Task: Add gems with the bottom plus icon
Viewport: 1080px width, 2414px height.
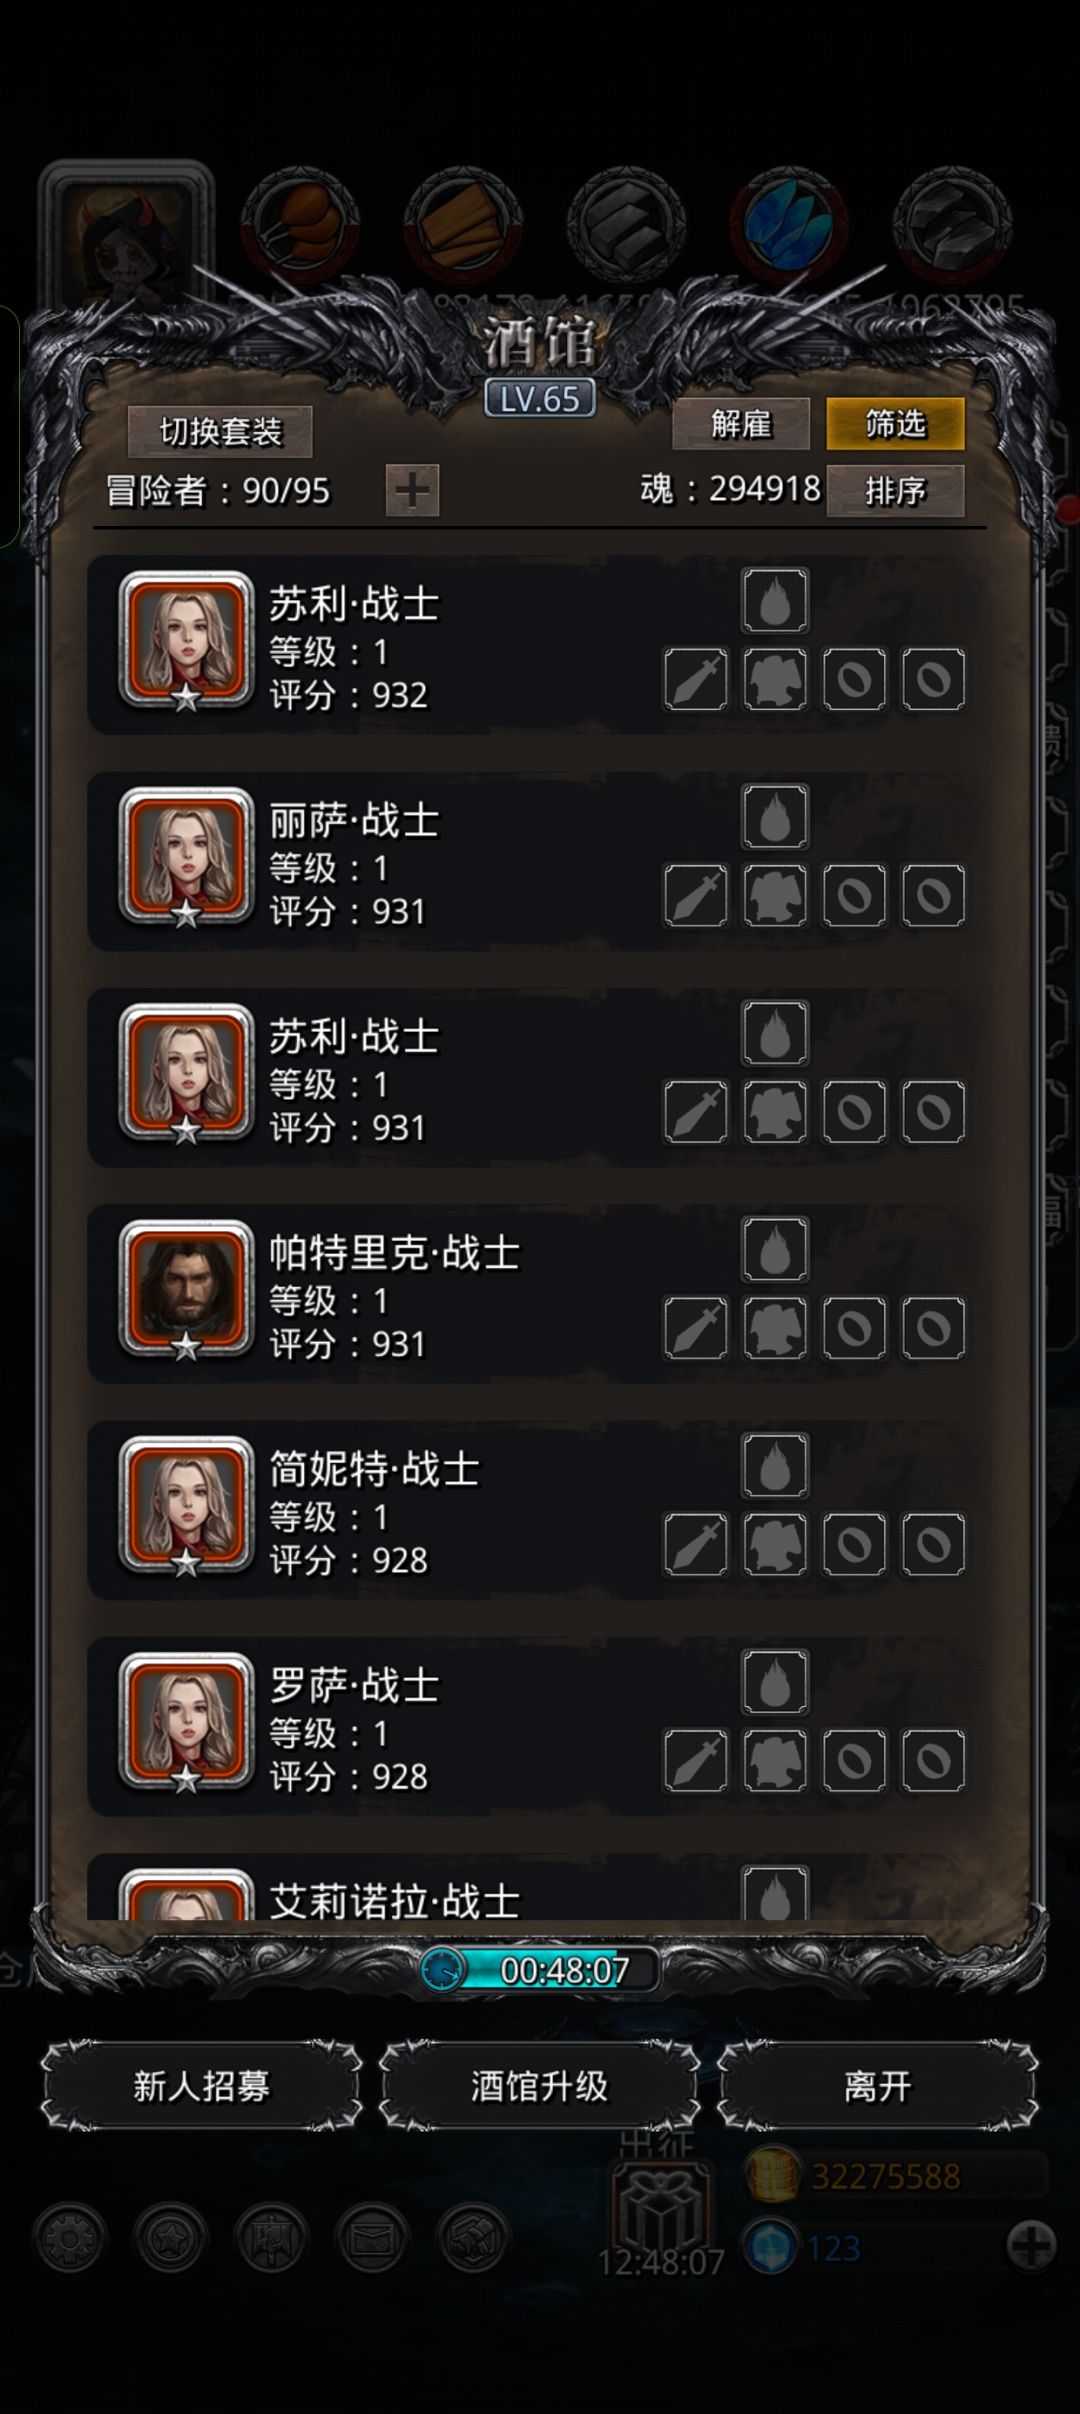Action: (x=1031, y=2246)
